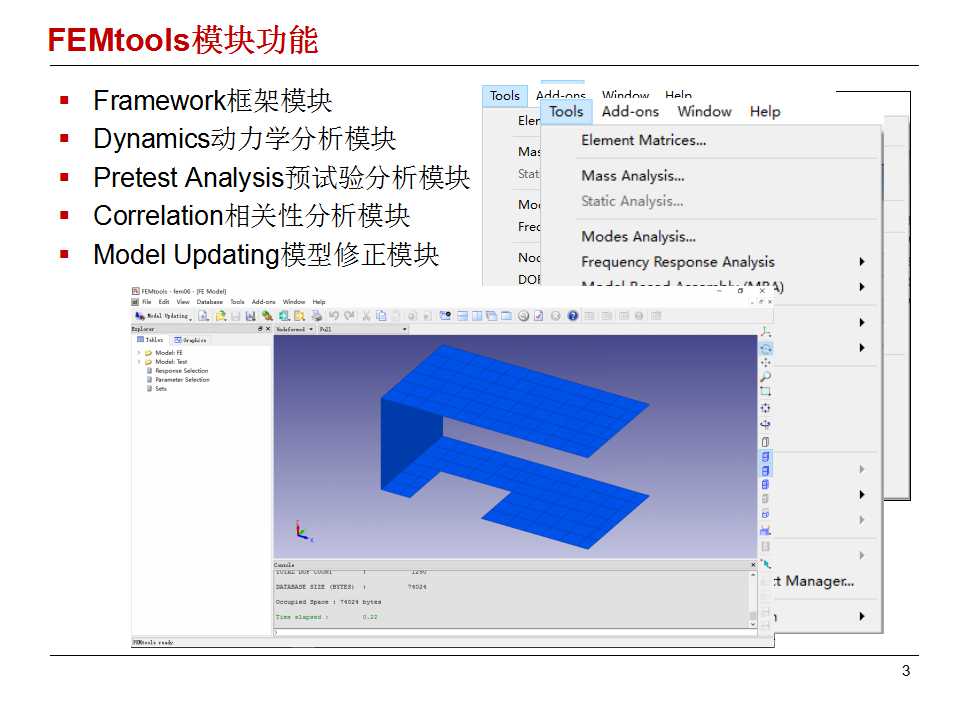Open the File menu in FEMtools window
The image size is (960, 720).
click(x=146, y=302)
